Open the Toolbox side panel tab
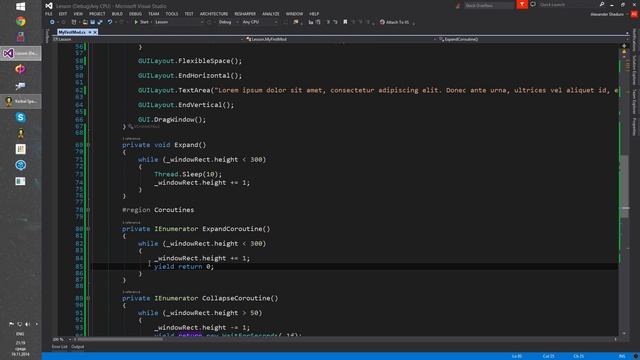Image resolution: width=640 pixels, height=360 pixels. [x=47, y=36]
